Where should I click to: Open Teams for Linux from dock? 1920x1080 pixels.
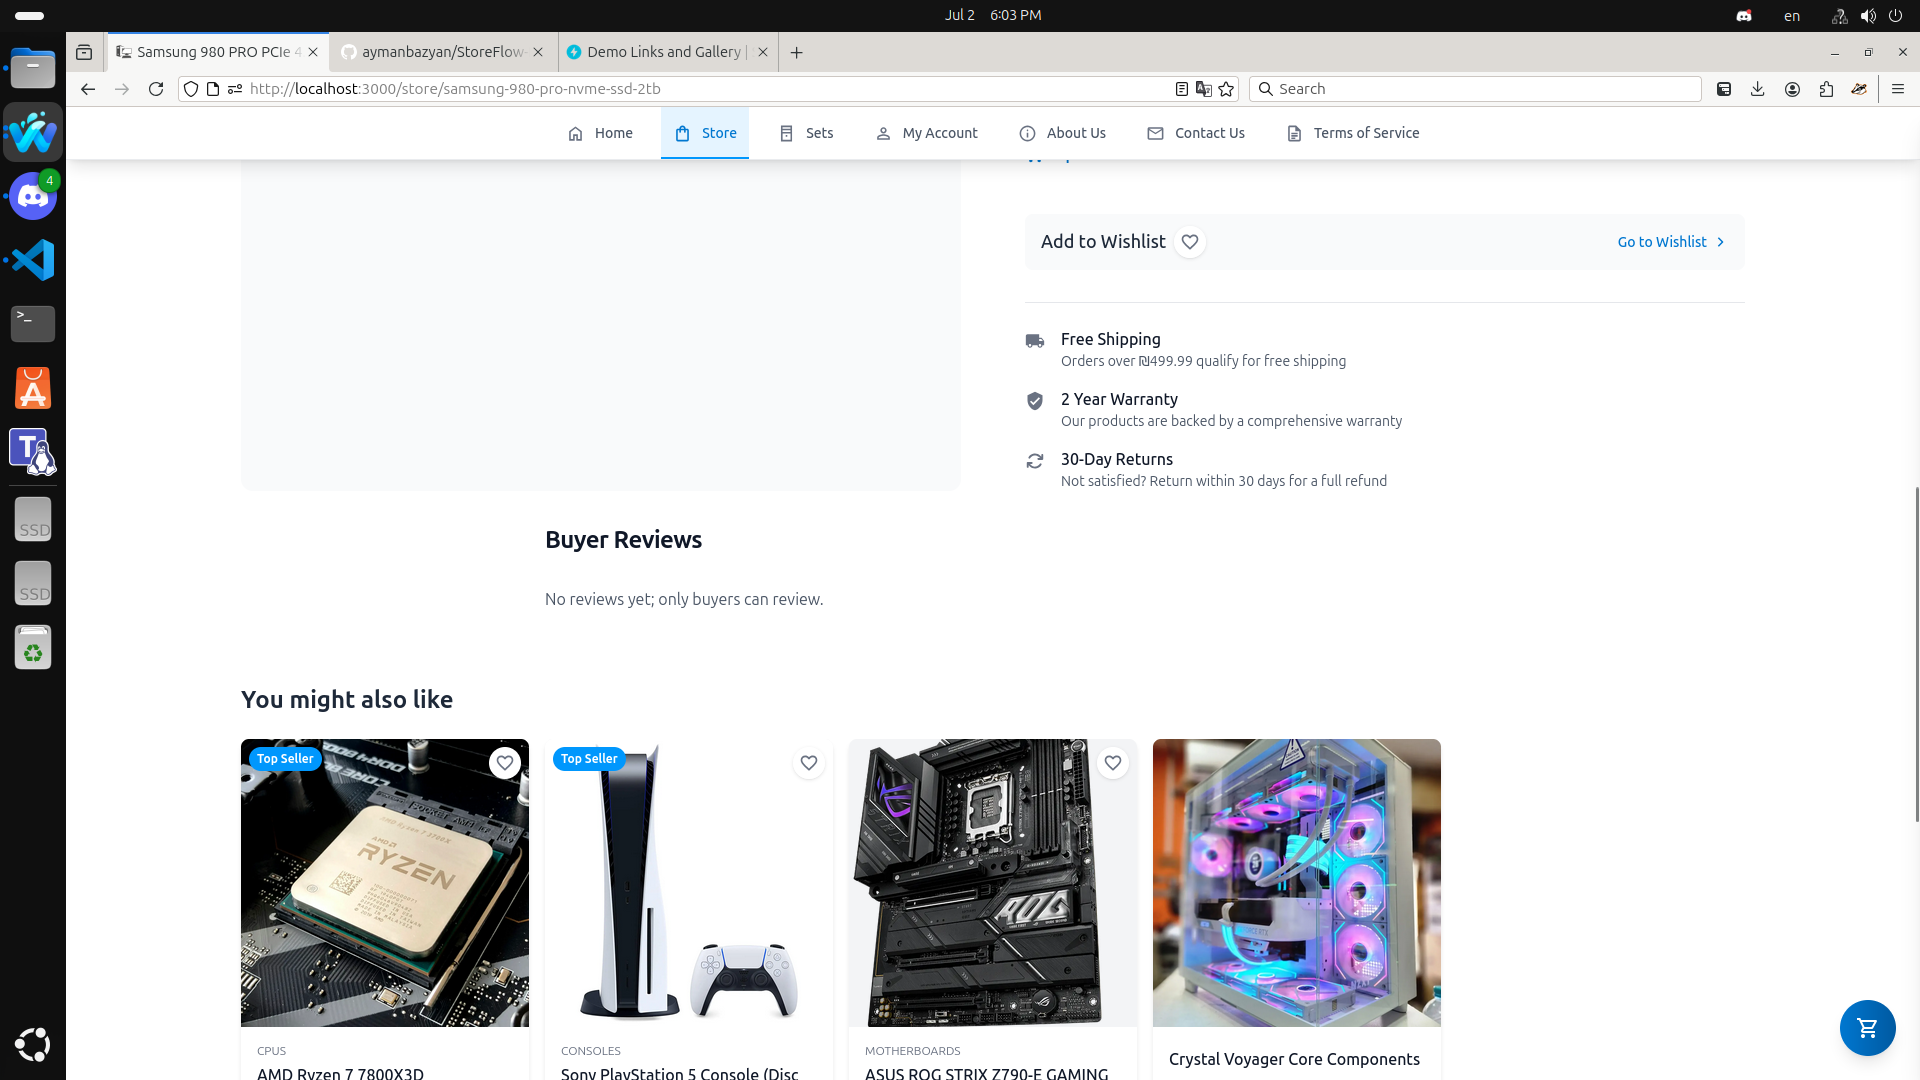[x=33, y=452]
